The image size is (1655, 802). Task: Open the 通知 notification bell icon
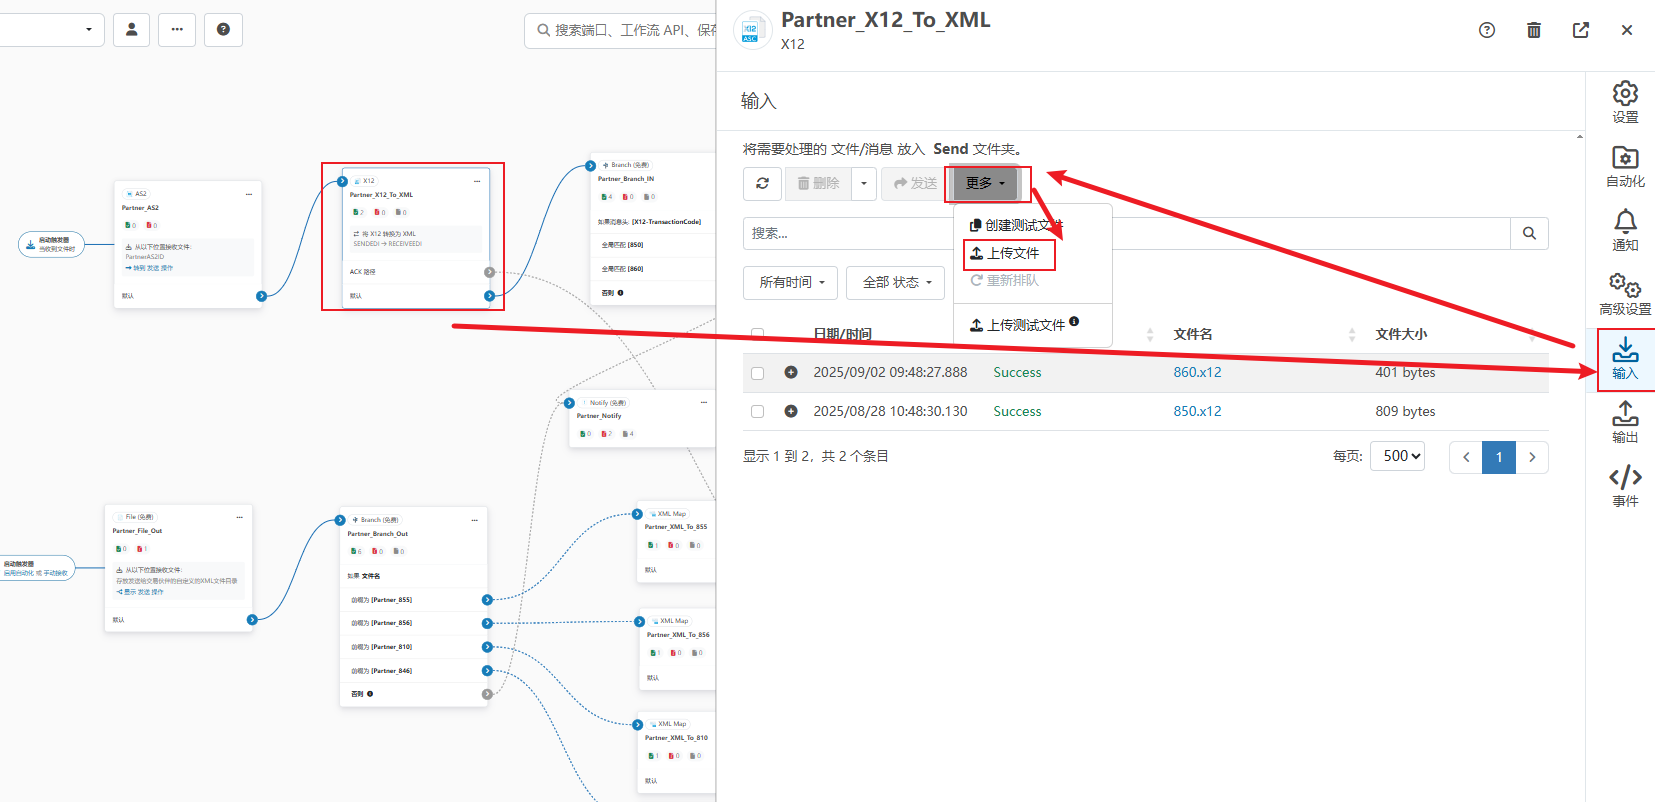[1625, 230]
